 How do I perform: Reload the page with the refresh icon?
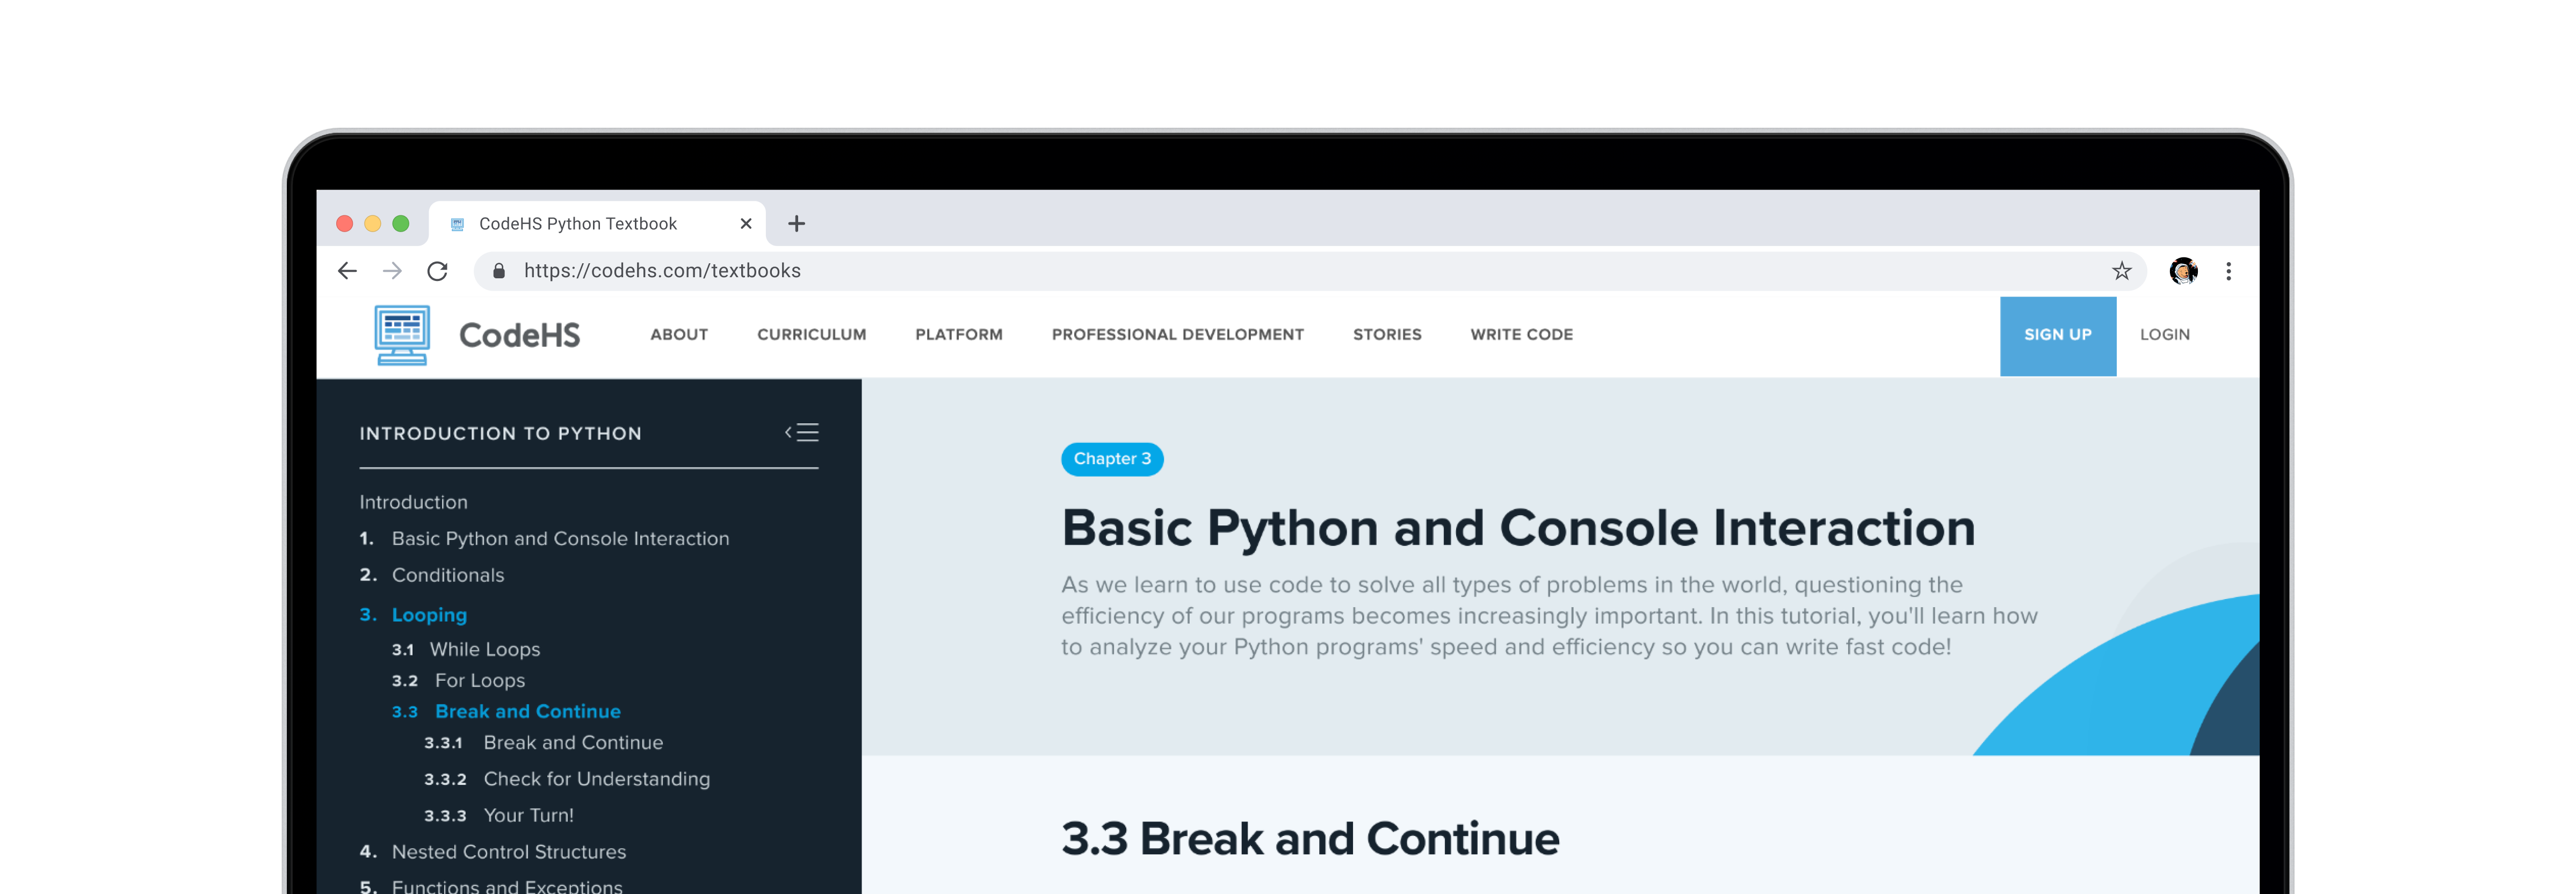point(437,271)
